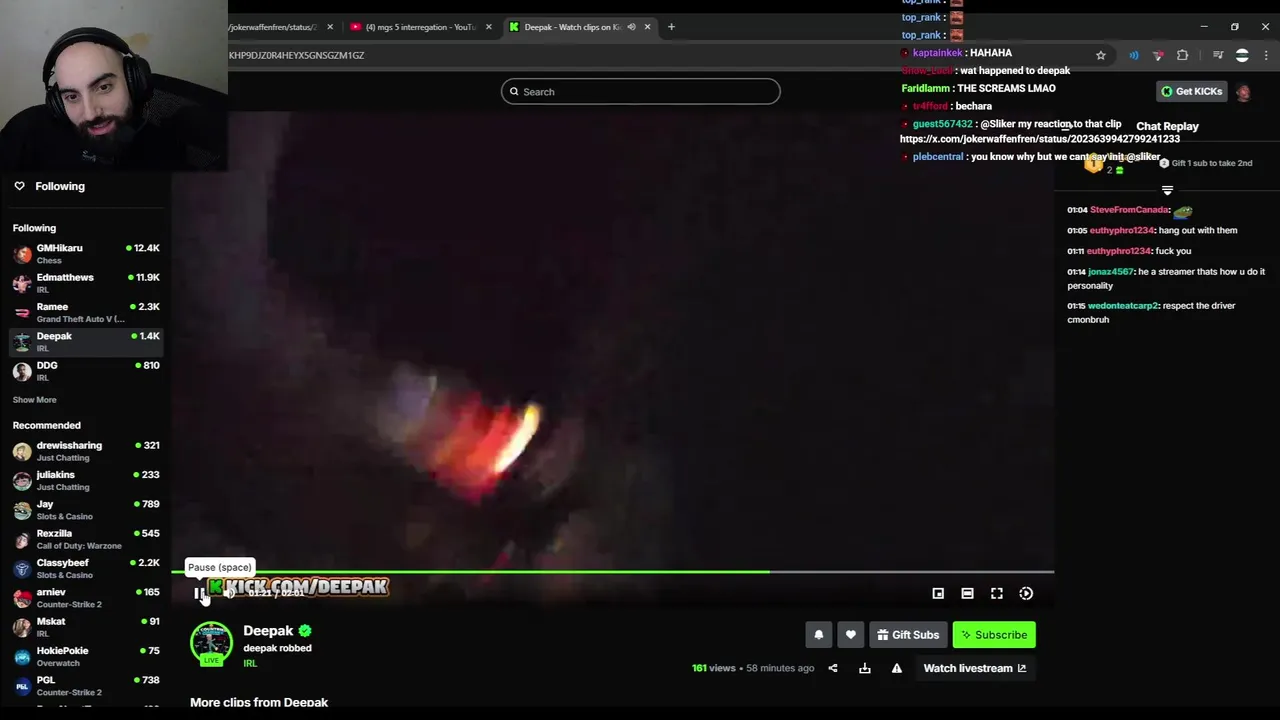Click jonaz4567 username in chat replay
The width and height of the screenshot is (1280, 720).
[1111, 272]
